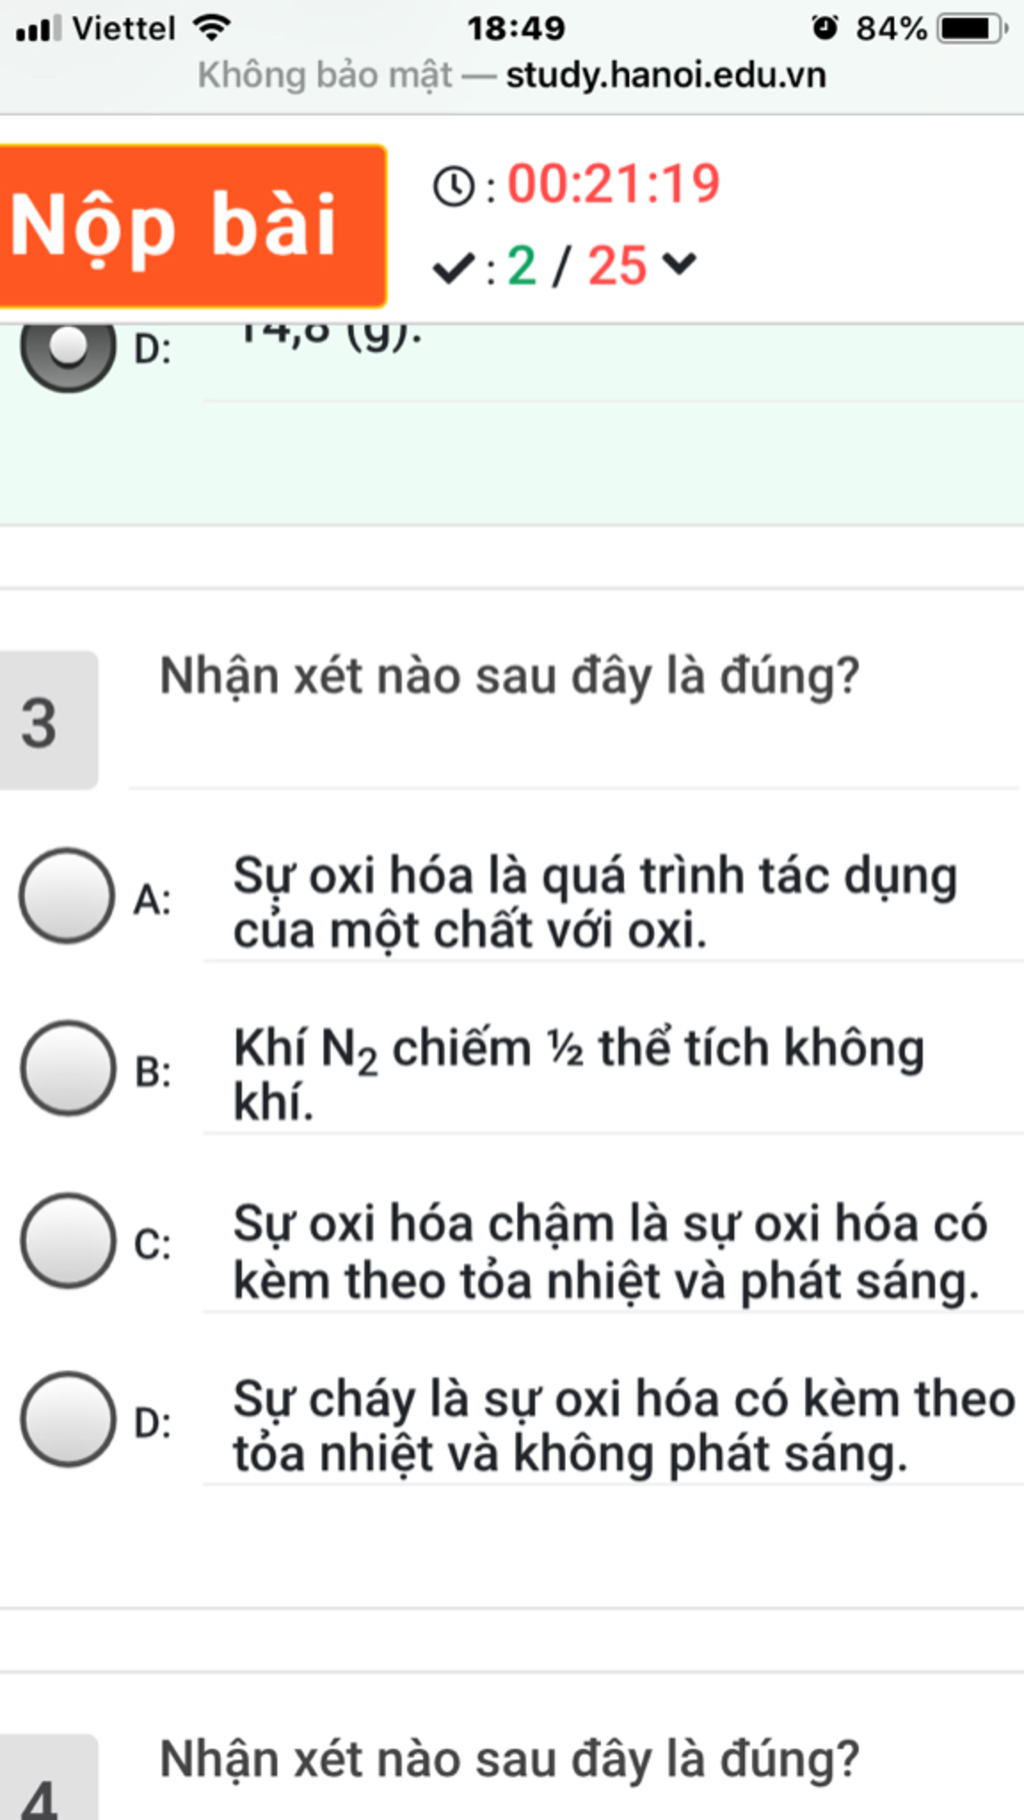Submit the test with Nộp bài button
Screen dimensions: 1024x1820
(x=193, y=226)
